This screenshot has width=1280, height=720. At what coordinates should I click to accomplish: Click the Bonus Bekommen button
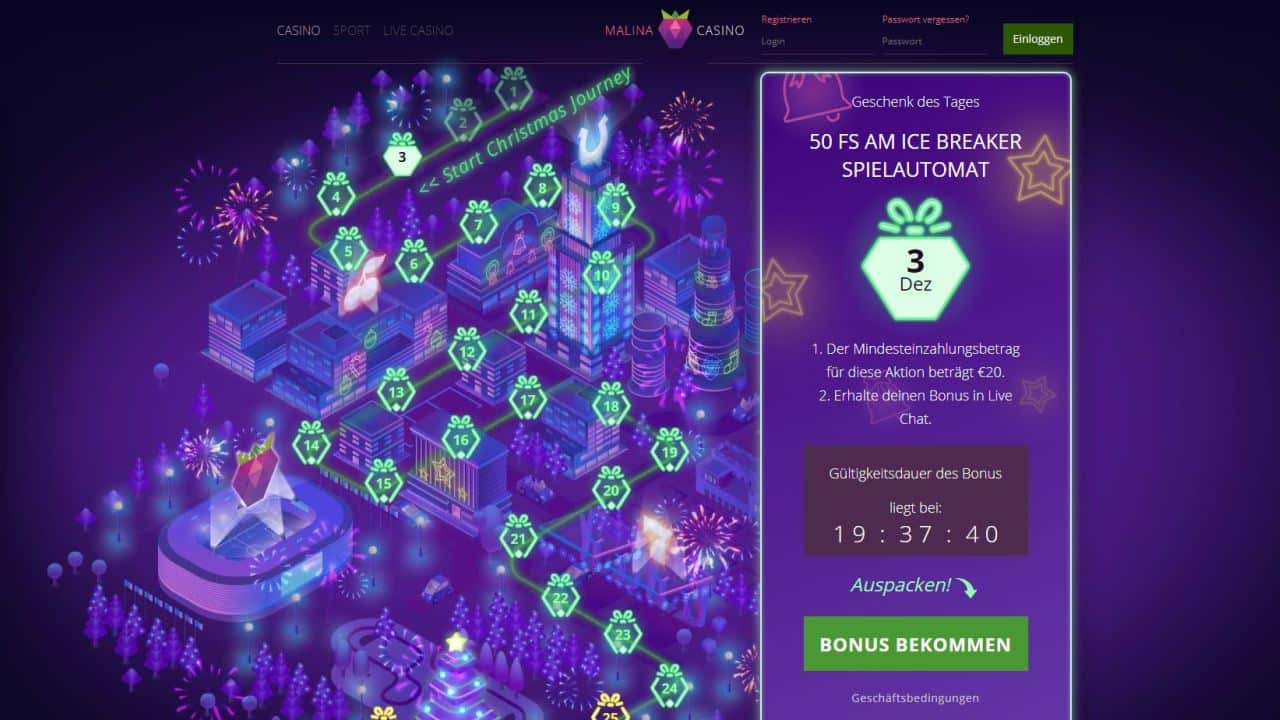point(915,644)
